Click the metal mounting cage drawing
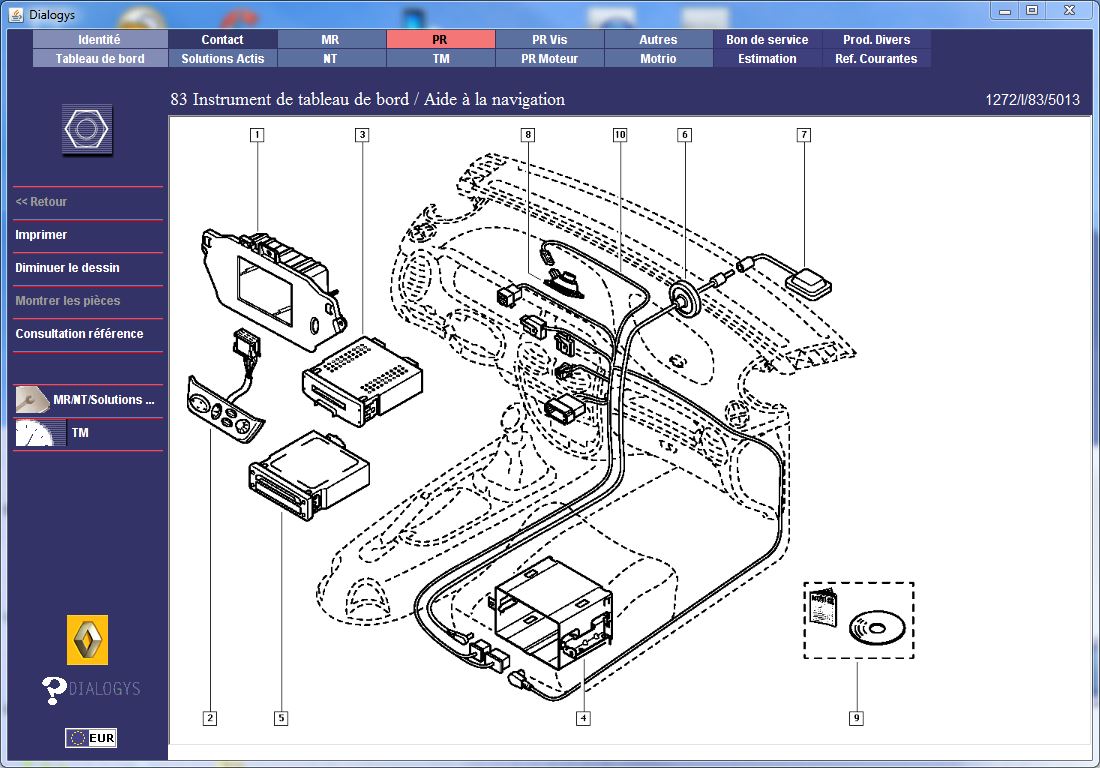1100x768 pixels. 553,612
